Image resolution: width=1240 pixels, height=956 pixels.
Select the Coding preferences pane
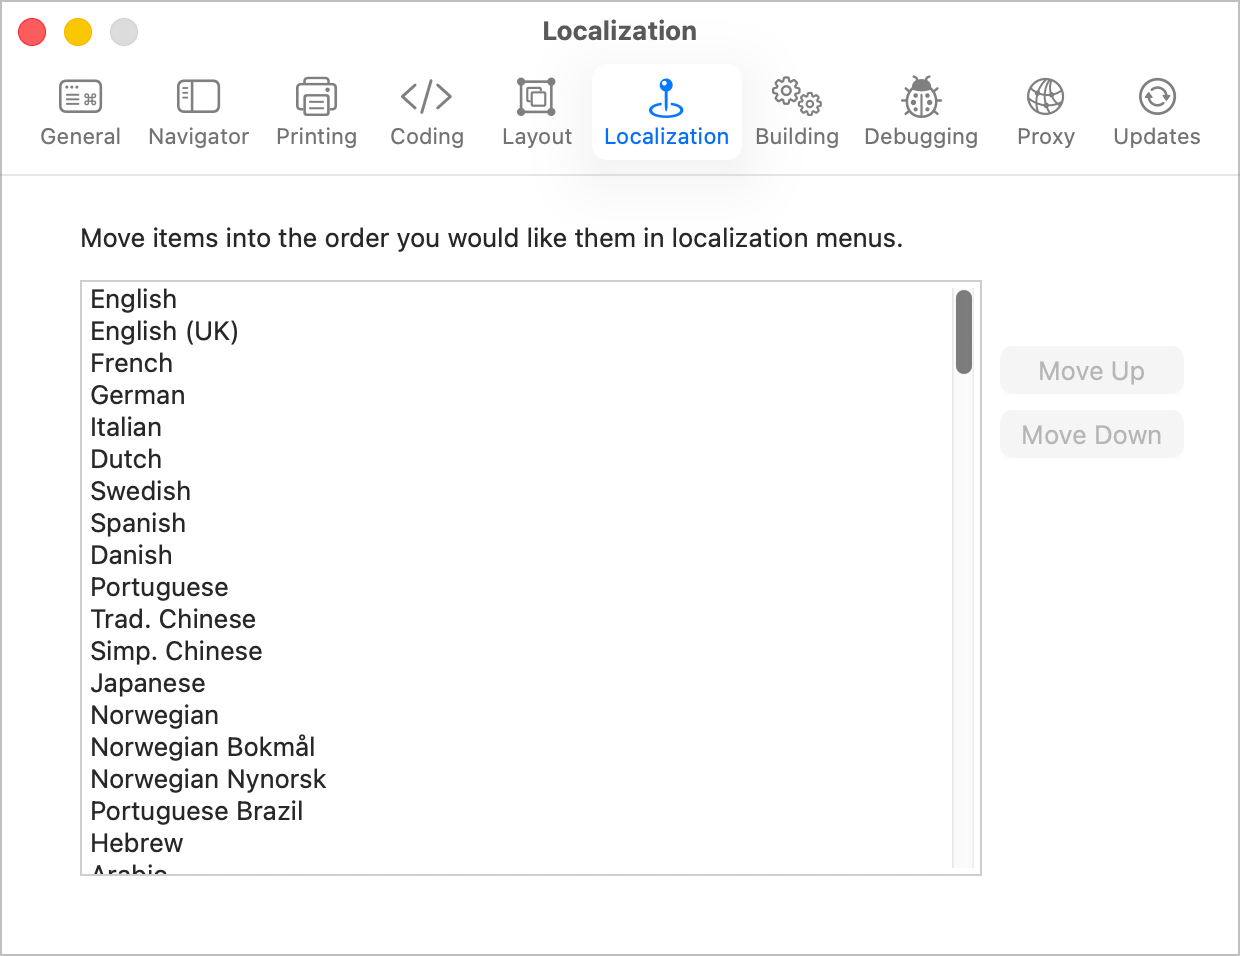pyautogui.click(x=427, y=110)
